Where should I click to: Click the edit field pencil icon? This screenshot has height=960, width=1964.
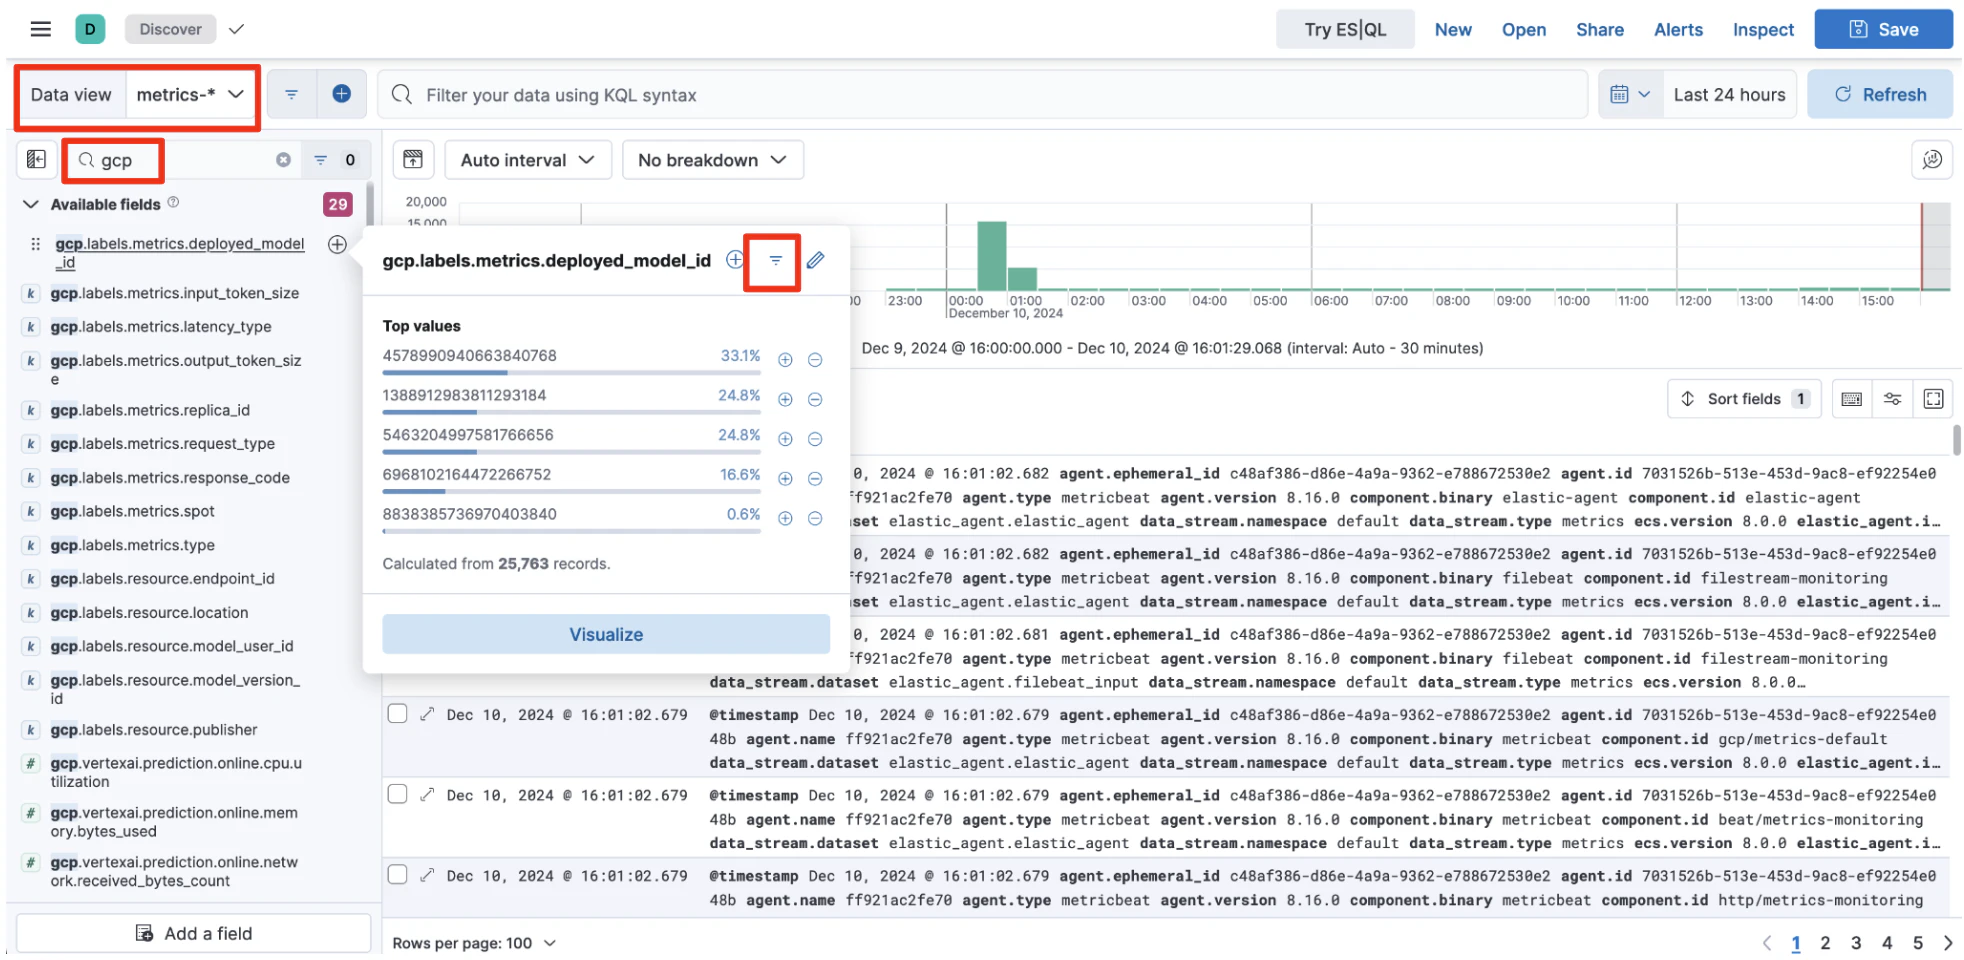click(x=816, y=260)
